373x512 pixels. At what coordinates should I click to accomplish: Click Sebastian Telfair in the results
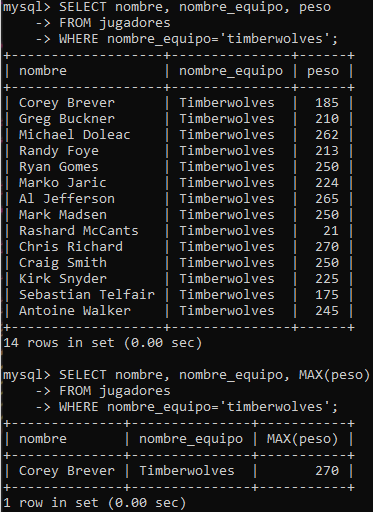(87, 295)
